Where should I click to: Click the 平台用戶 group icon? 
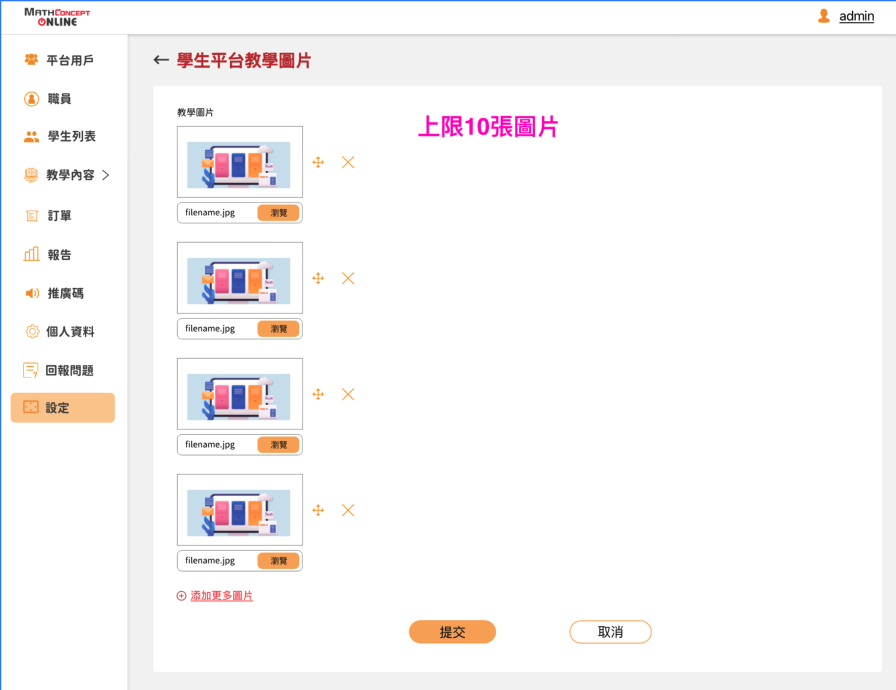pos(31,59)
